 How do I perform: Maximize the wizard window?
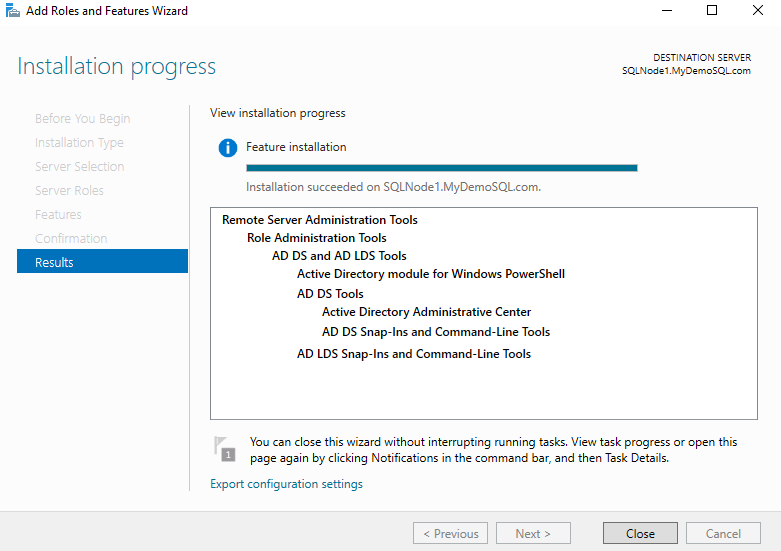[x=712, y=10]
